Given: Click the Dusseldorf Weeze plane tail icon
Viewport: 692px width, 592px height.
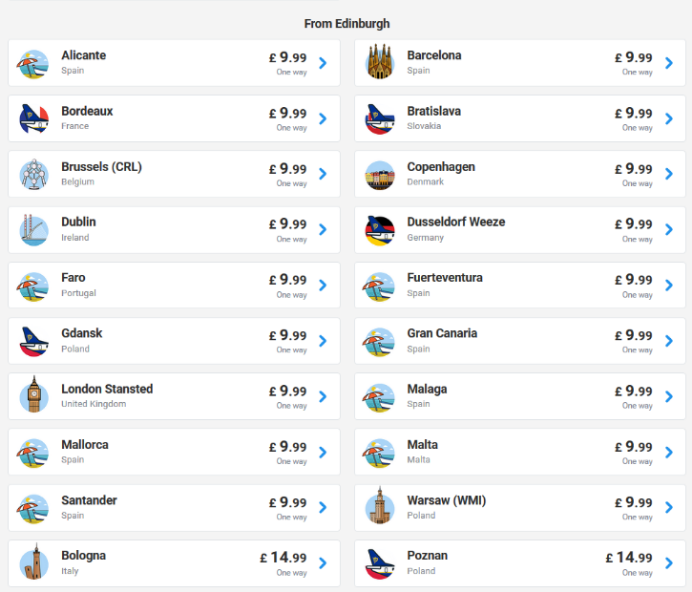Looking at the screenshot, I should click(x=380, y=230).
